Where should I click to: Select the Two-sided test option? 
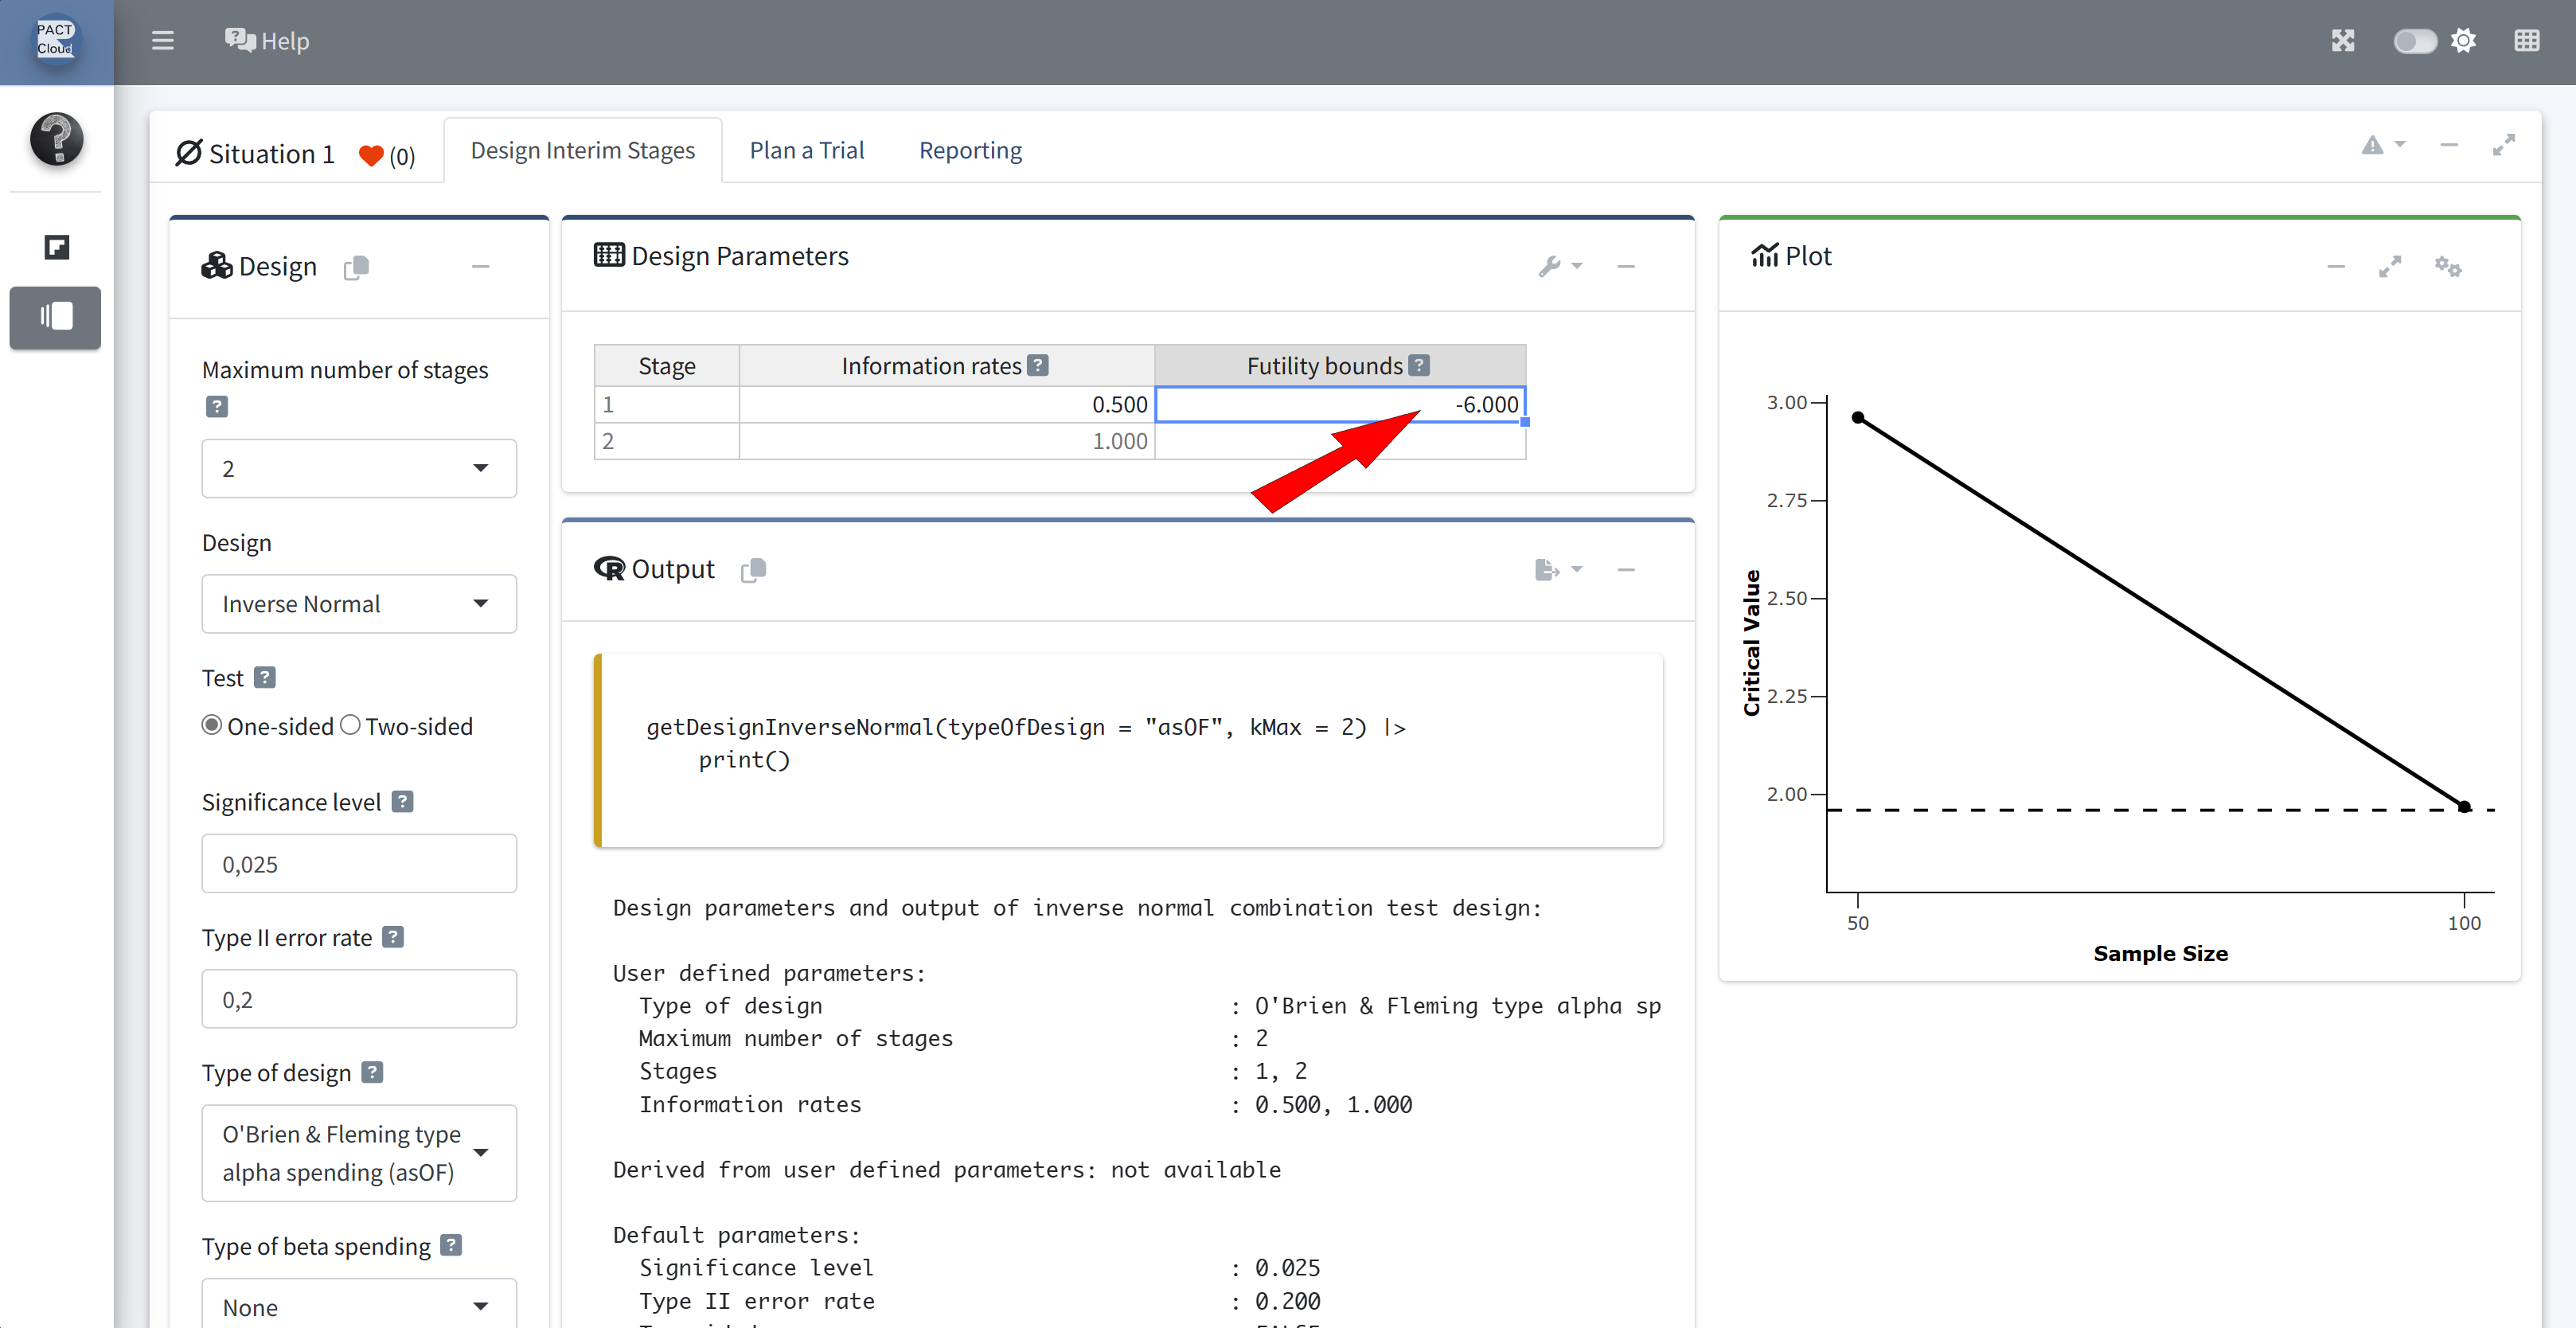tap(350, 725)
